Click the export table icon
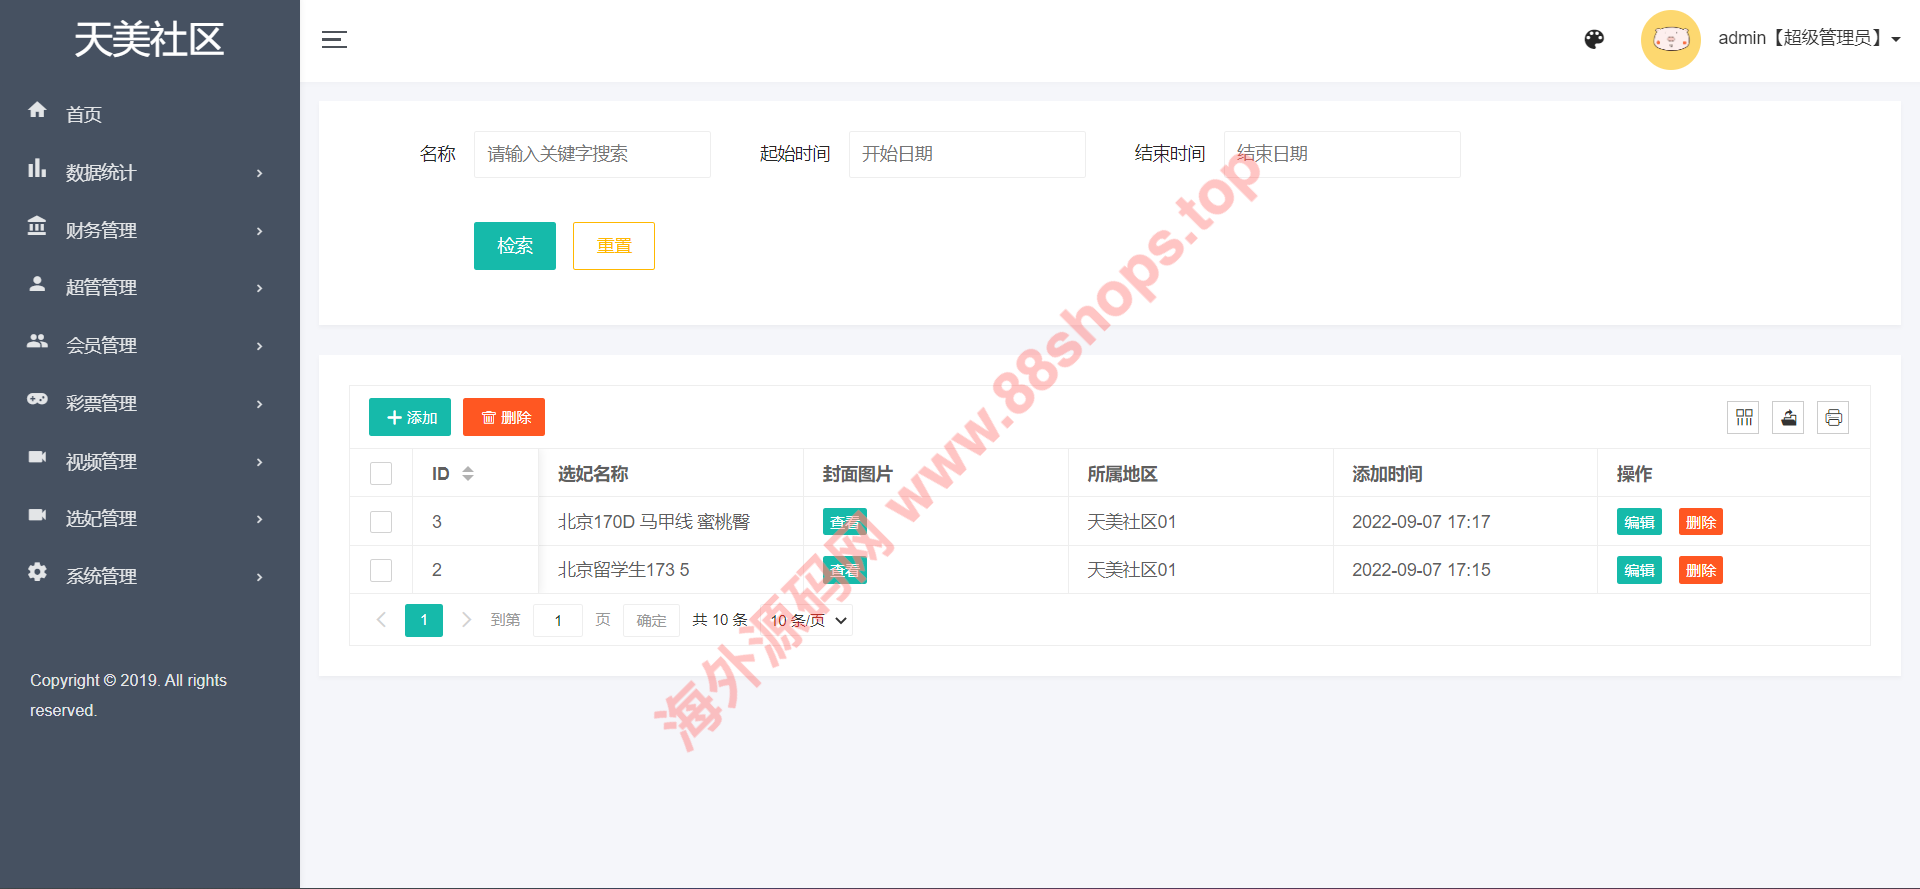 click(x=1788, y=418)
